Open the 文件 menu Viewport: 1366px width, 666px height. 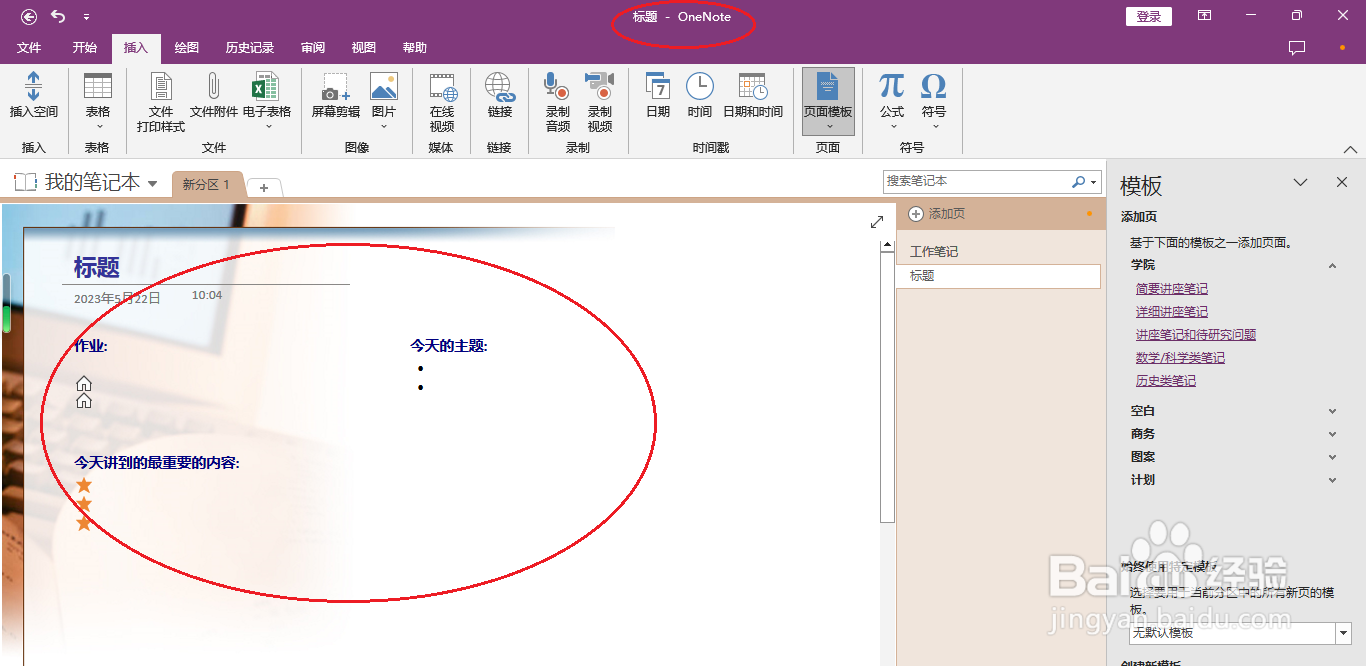pyautogui.click(x=29, y=48)
